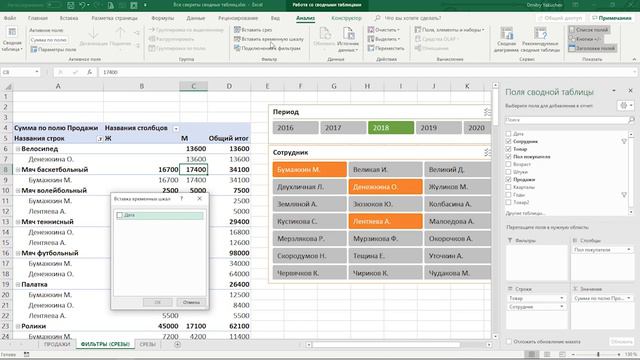
Task: Collapse the Палатка row group
Action: pyautogui.click(x=18, y=284)
